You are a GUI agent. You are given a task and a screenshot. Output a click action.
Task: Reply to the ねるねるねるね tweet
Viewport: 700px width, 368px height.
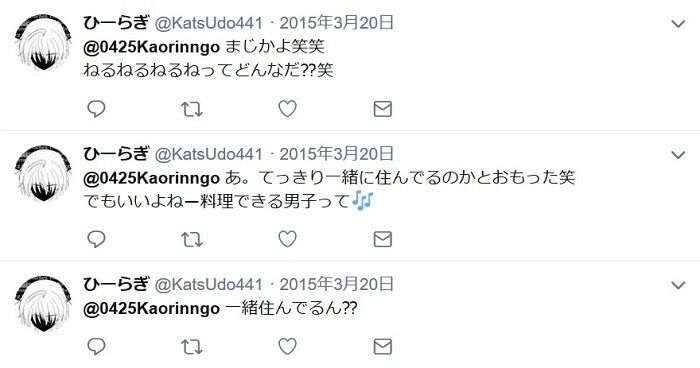pyautogui.click(x=96, y=109)
